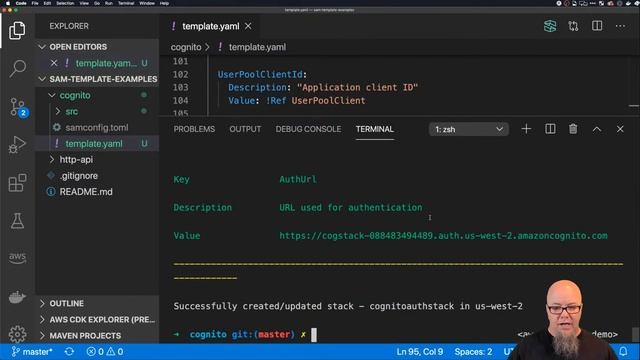
Task: Open the Run and Debug view
Action: click(x=17, y=145)
